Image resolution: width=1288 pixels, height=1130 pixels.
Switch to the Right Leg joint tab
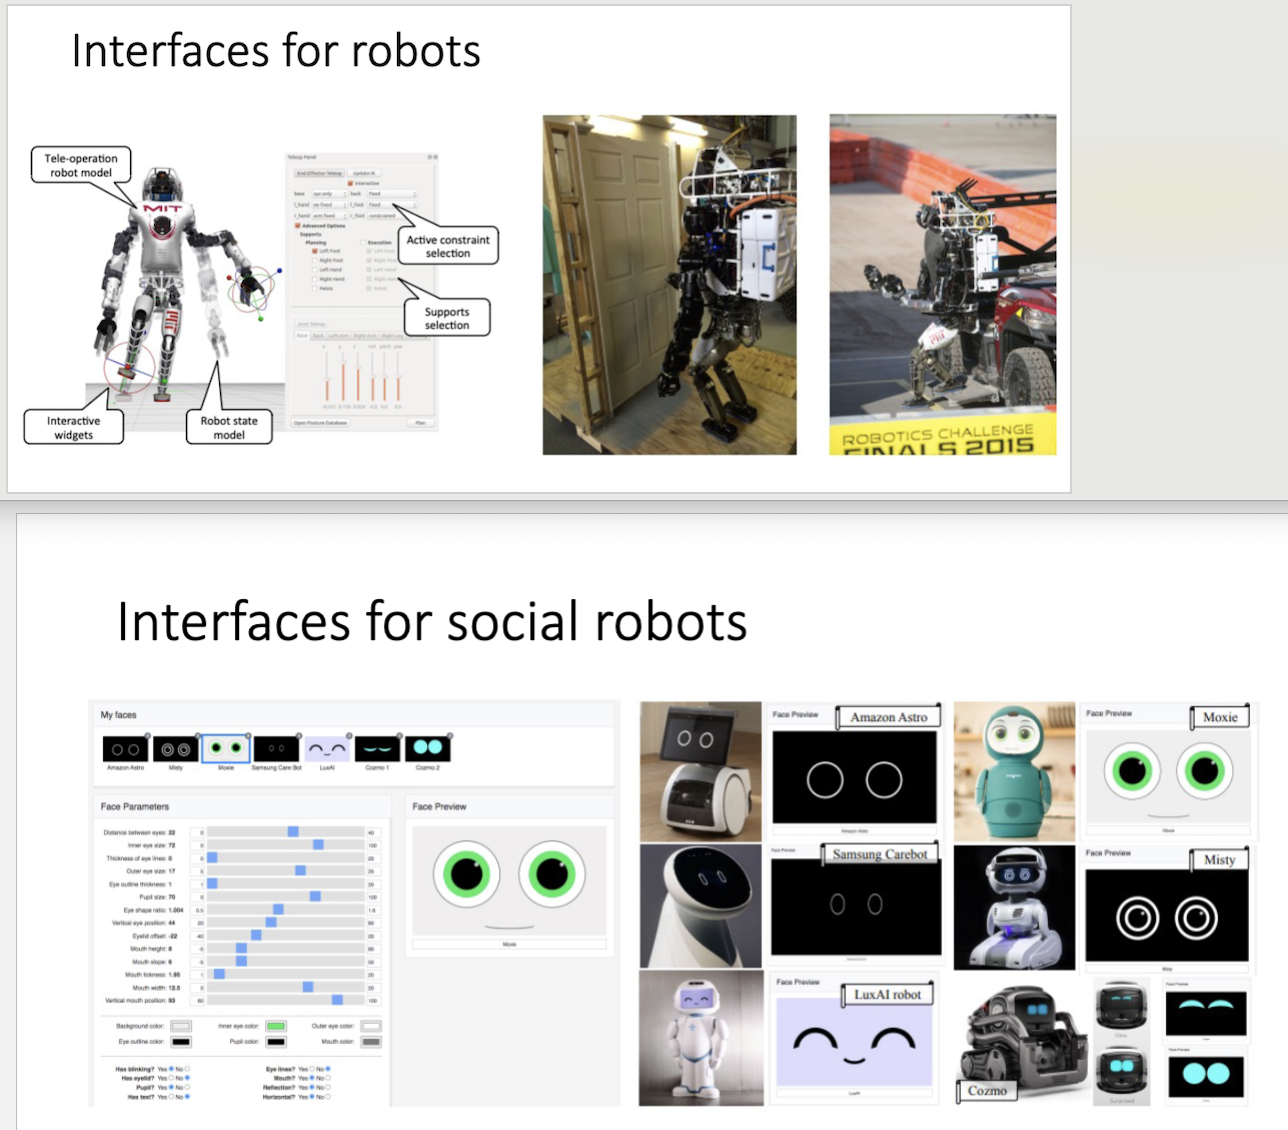(x=392, y=336)
